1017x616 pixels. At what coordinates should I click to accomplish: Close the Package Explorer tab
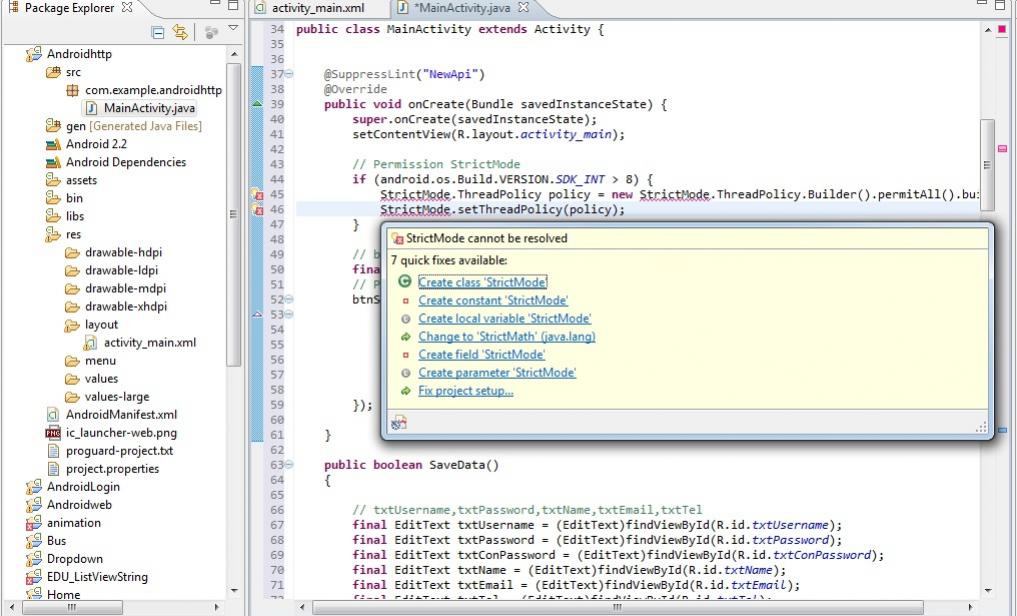[127, 7]
